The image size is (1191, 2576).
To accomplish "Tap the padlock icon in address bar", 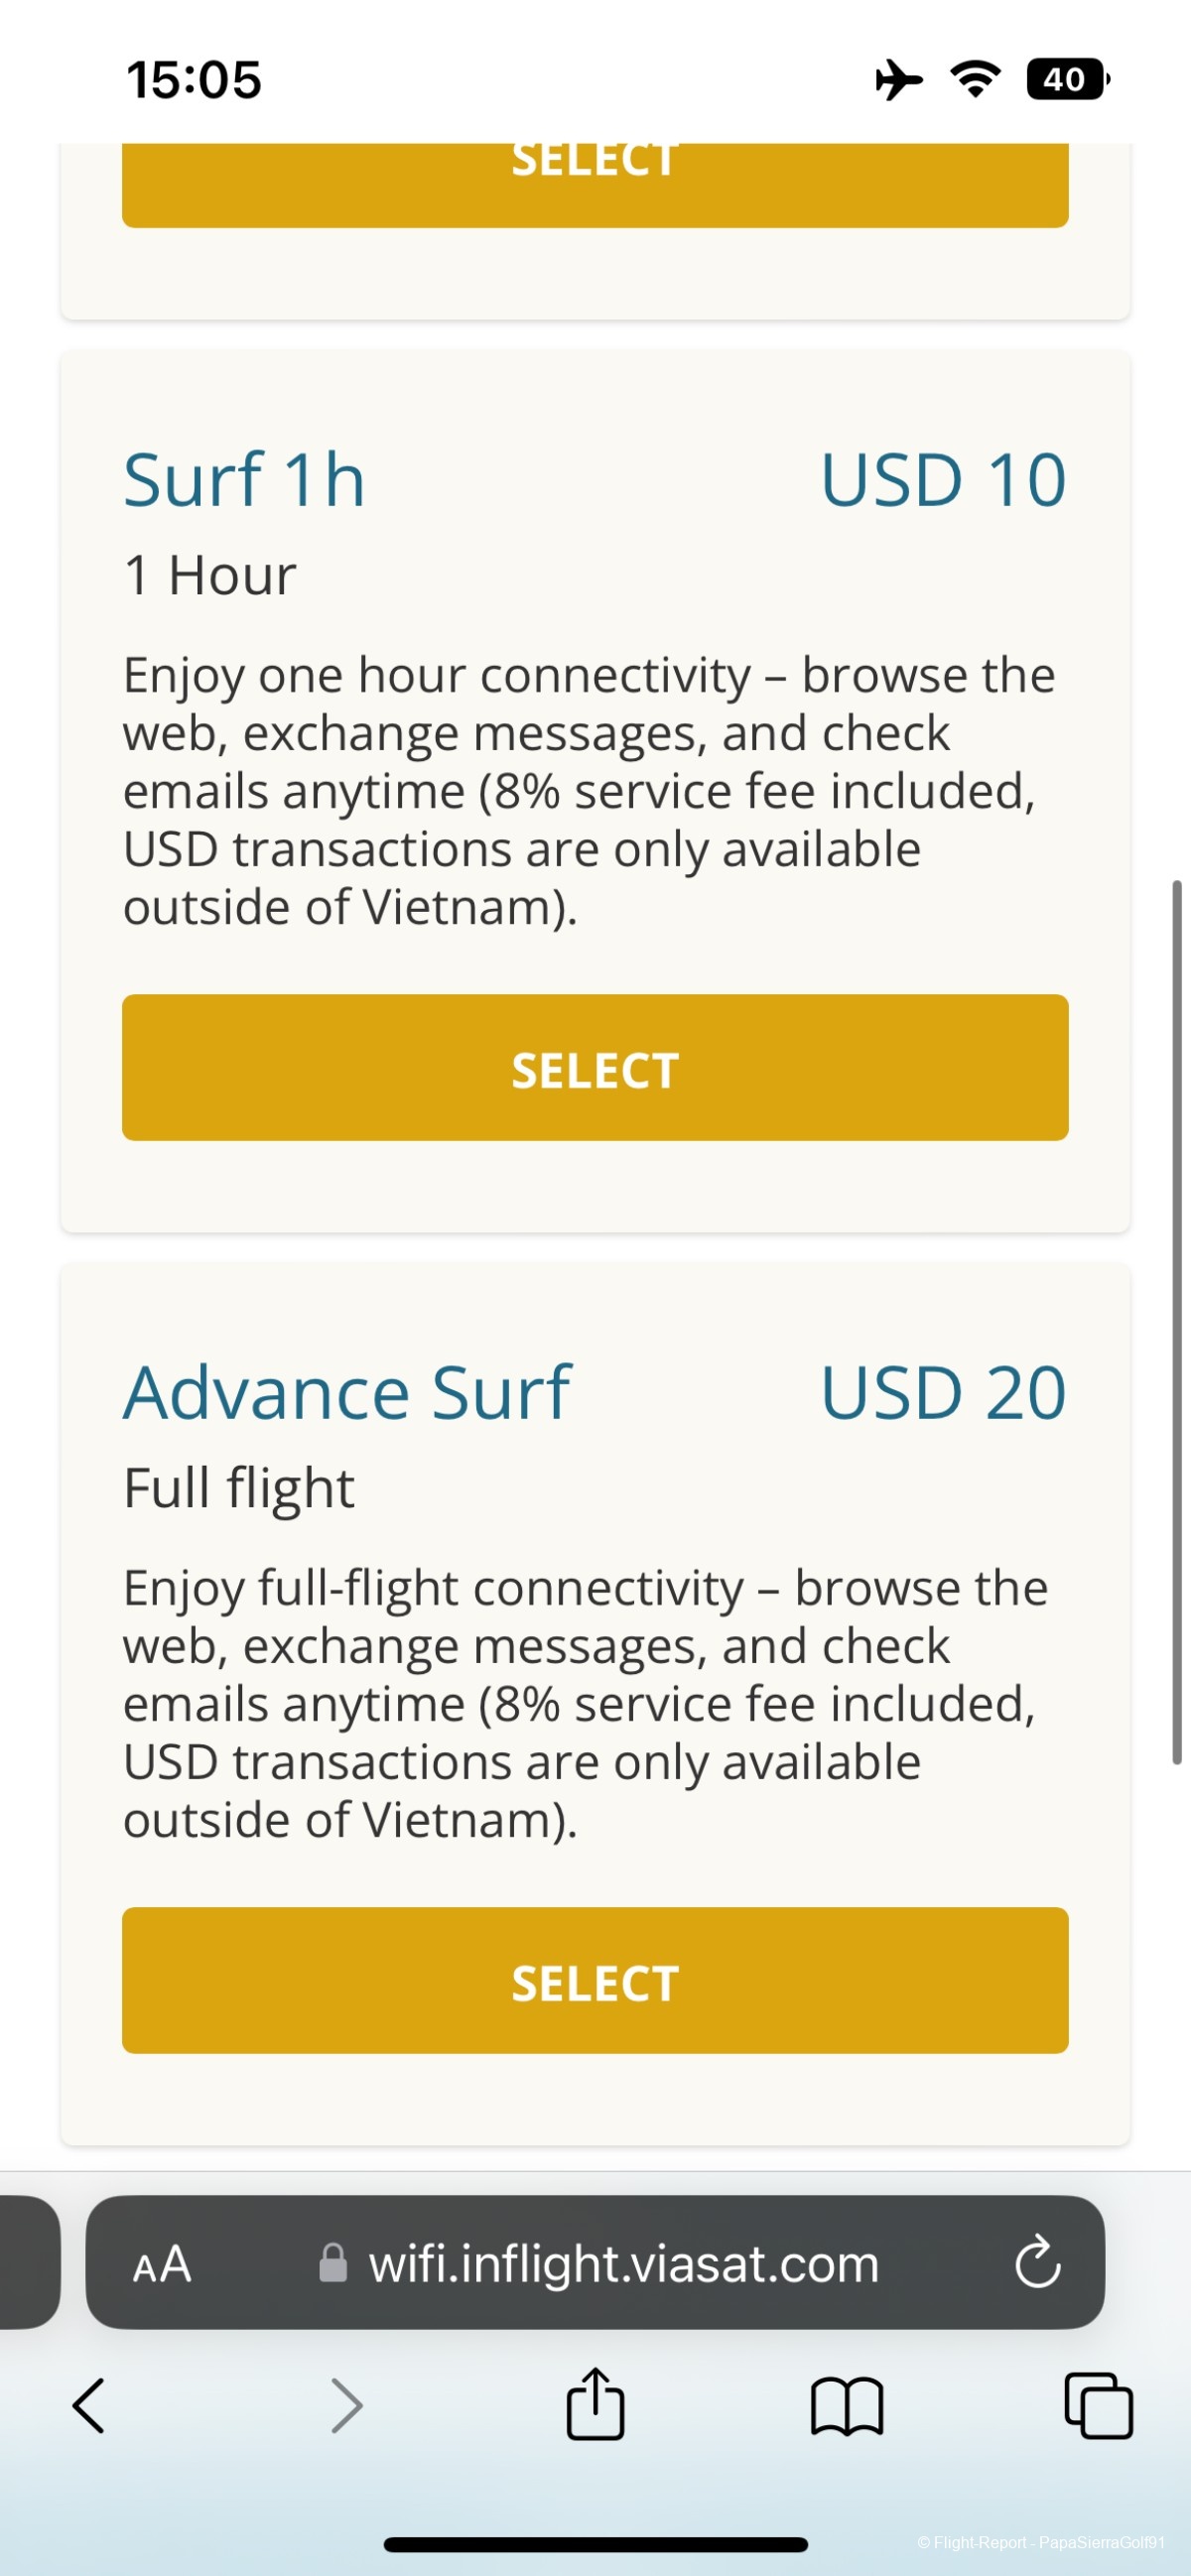I will [x=333, y=2263].
